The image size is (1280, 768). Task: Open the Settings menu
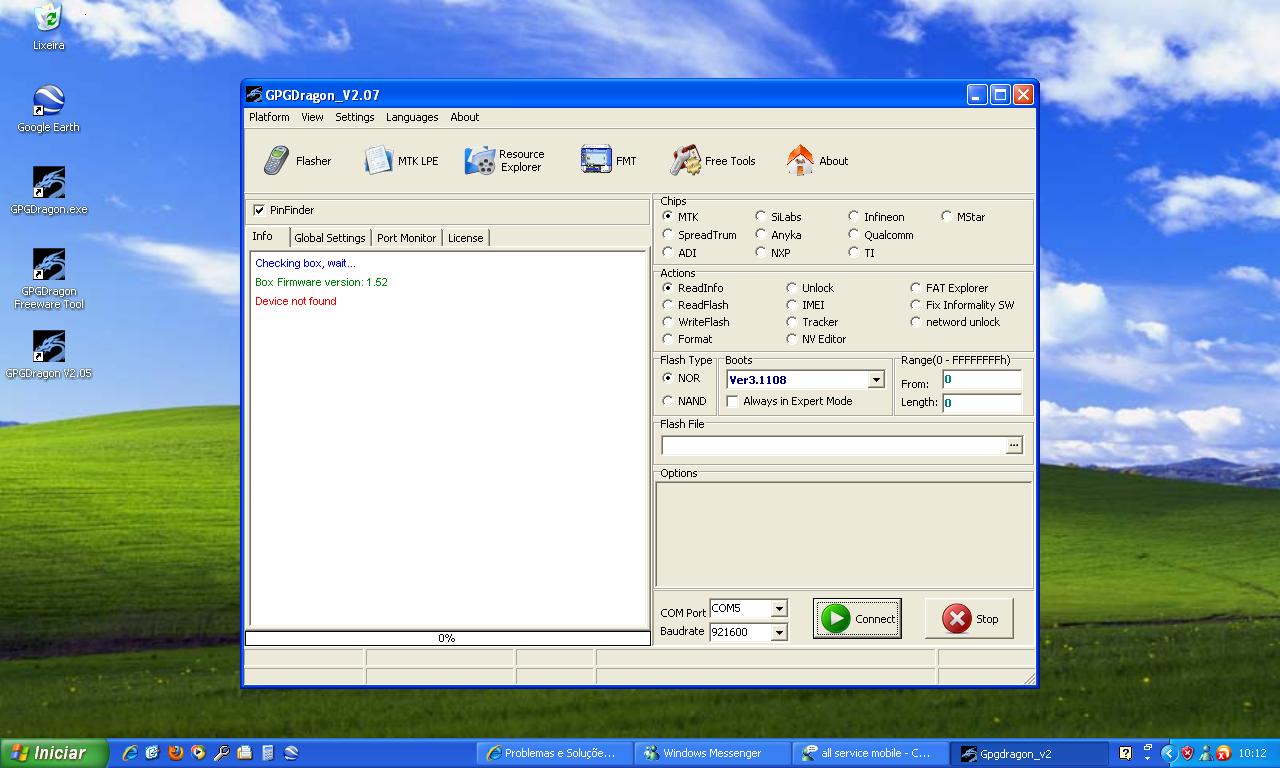point(354,117)
